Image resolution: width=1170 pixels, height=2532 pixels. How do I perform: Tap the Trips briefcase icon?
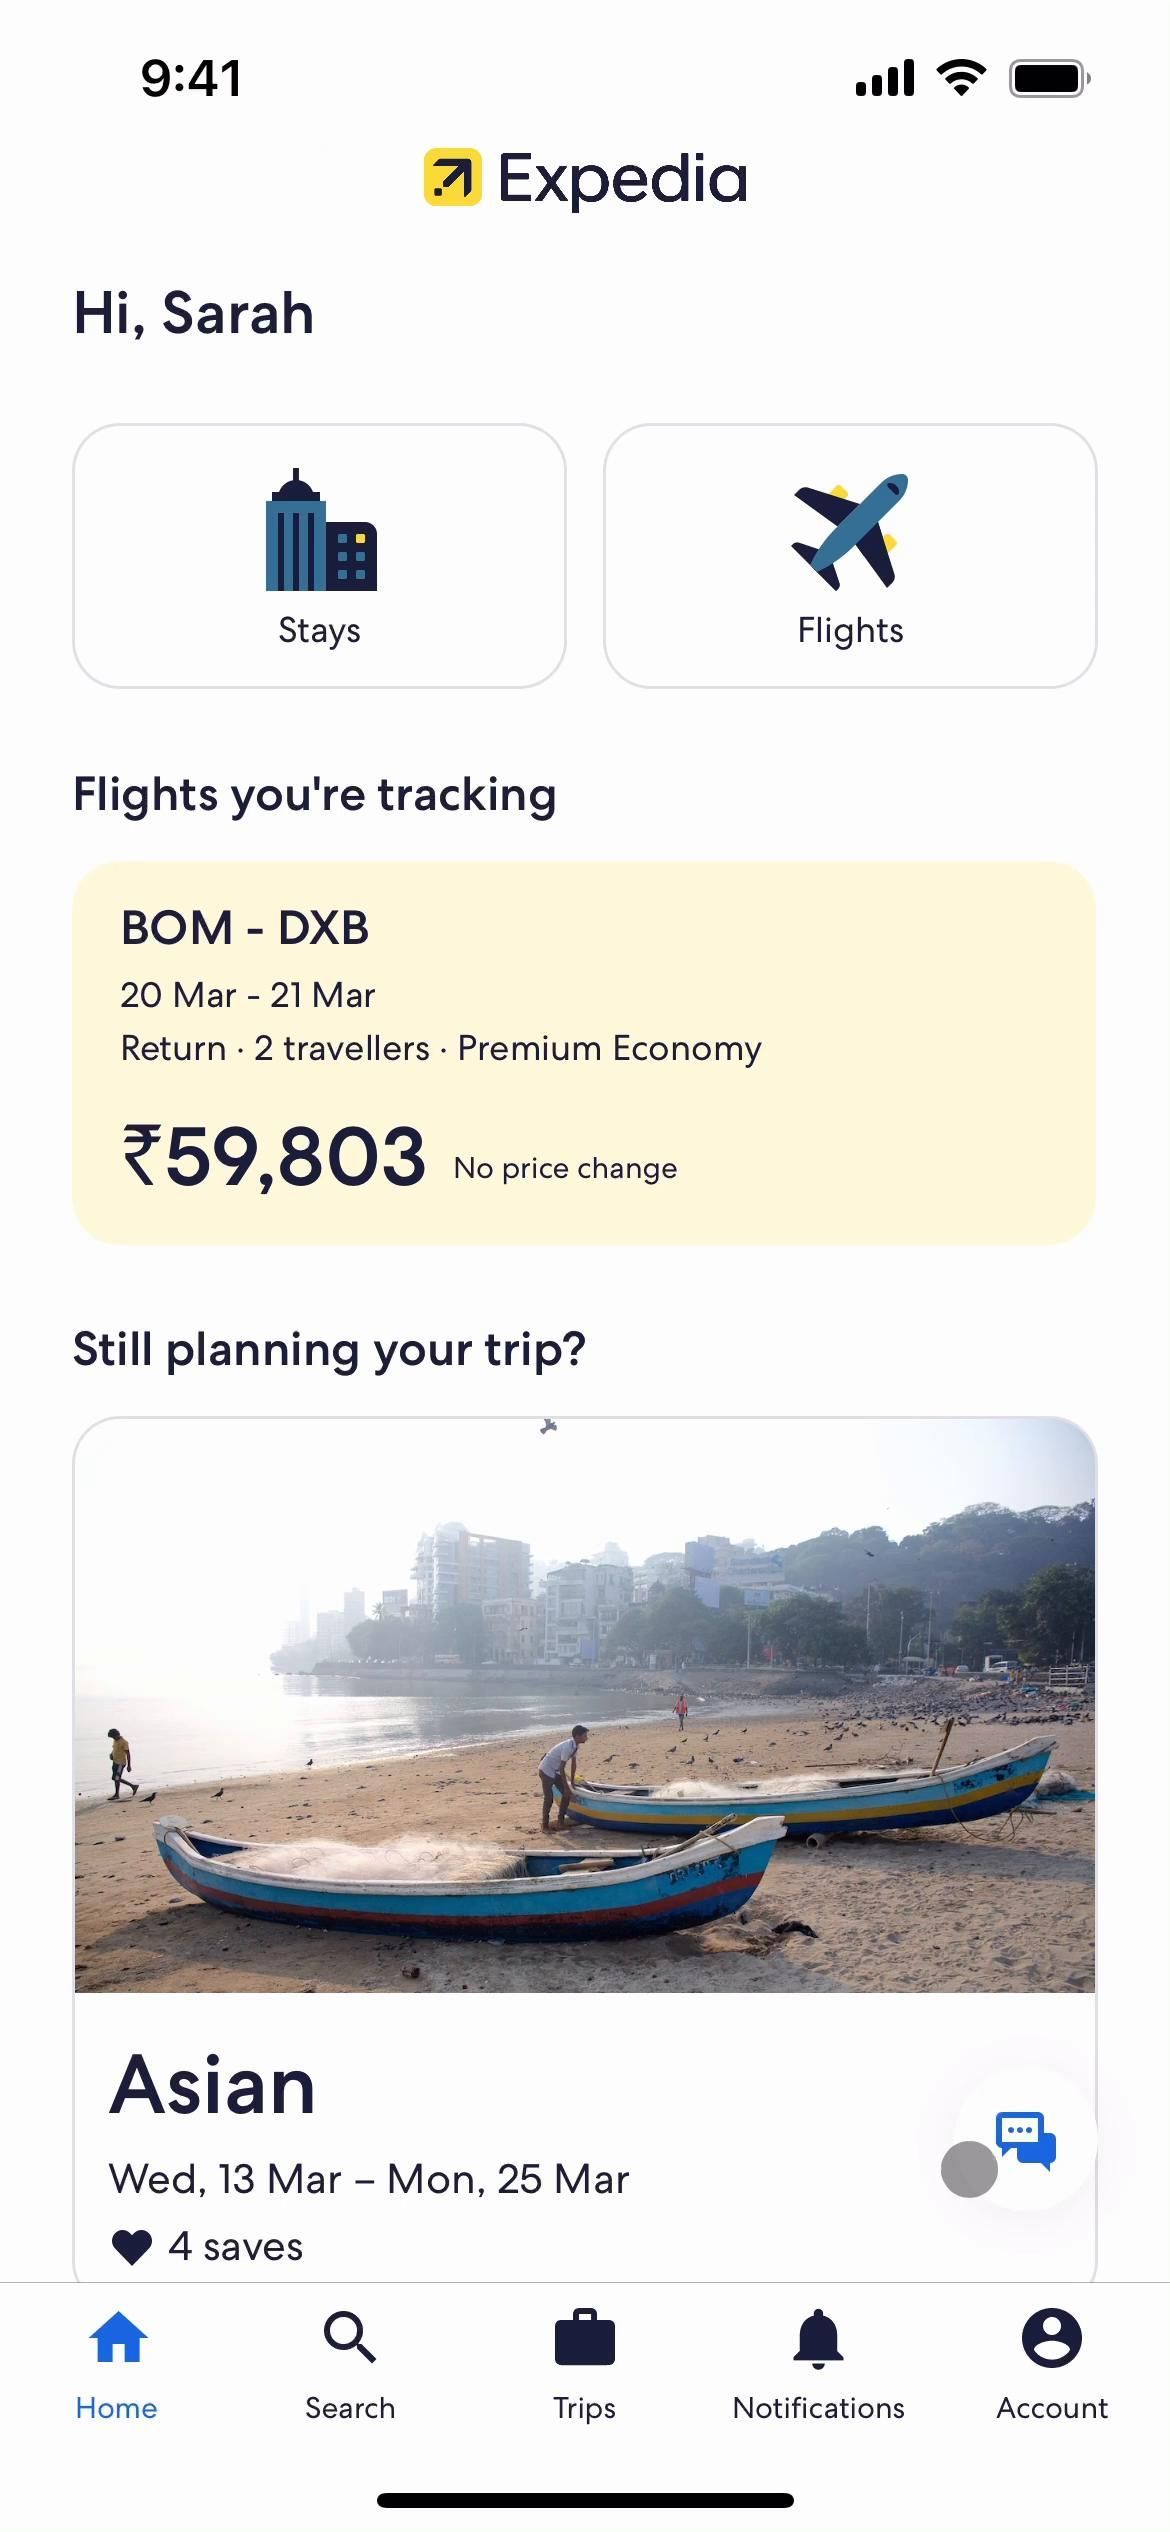tap(584, 2338)
